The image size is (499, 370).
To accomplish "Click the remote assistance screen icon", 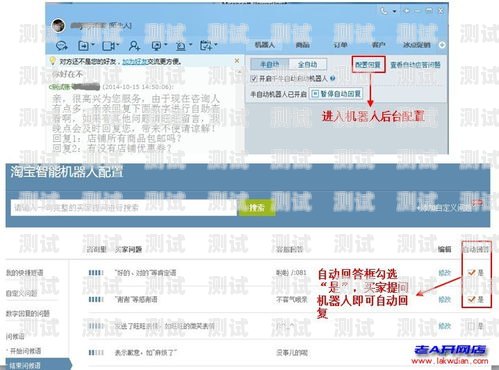I will point(156,46).
